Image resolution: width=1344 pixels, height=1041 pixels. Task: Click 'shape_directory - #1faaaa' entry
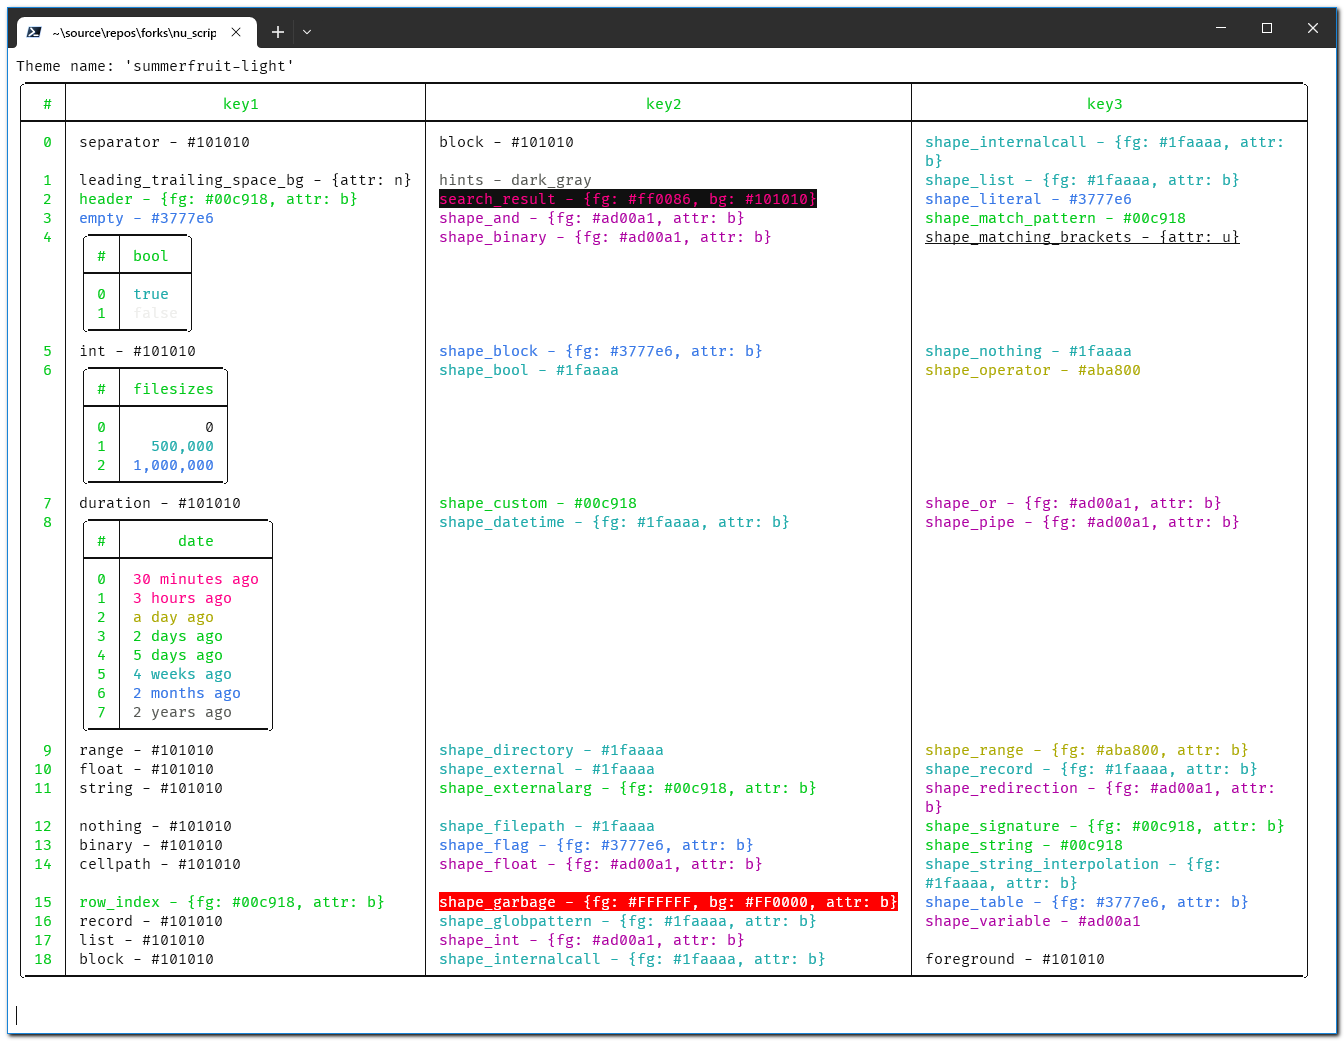pos(552,750)
